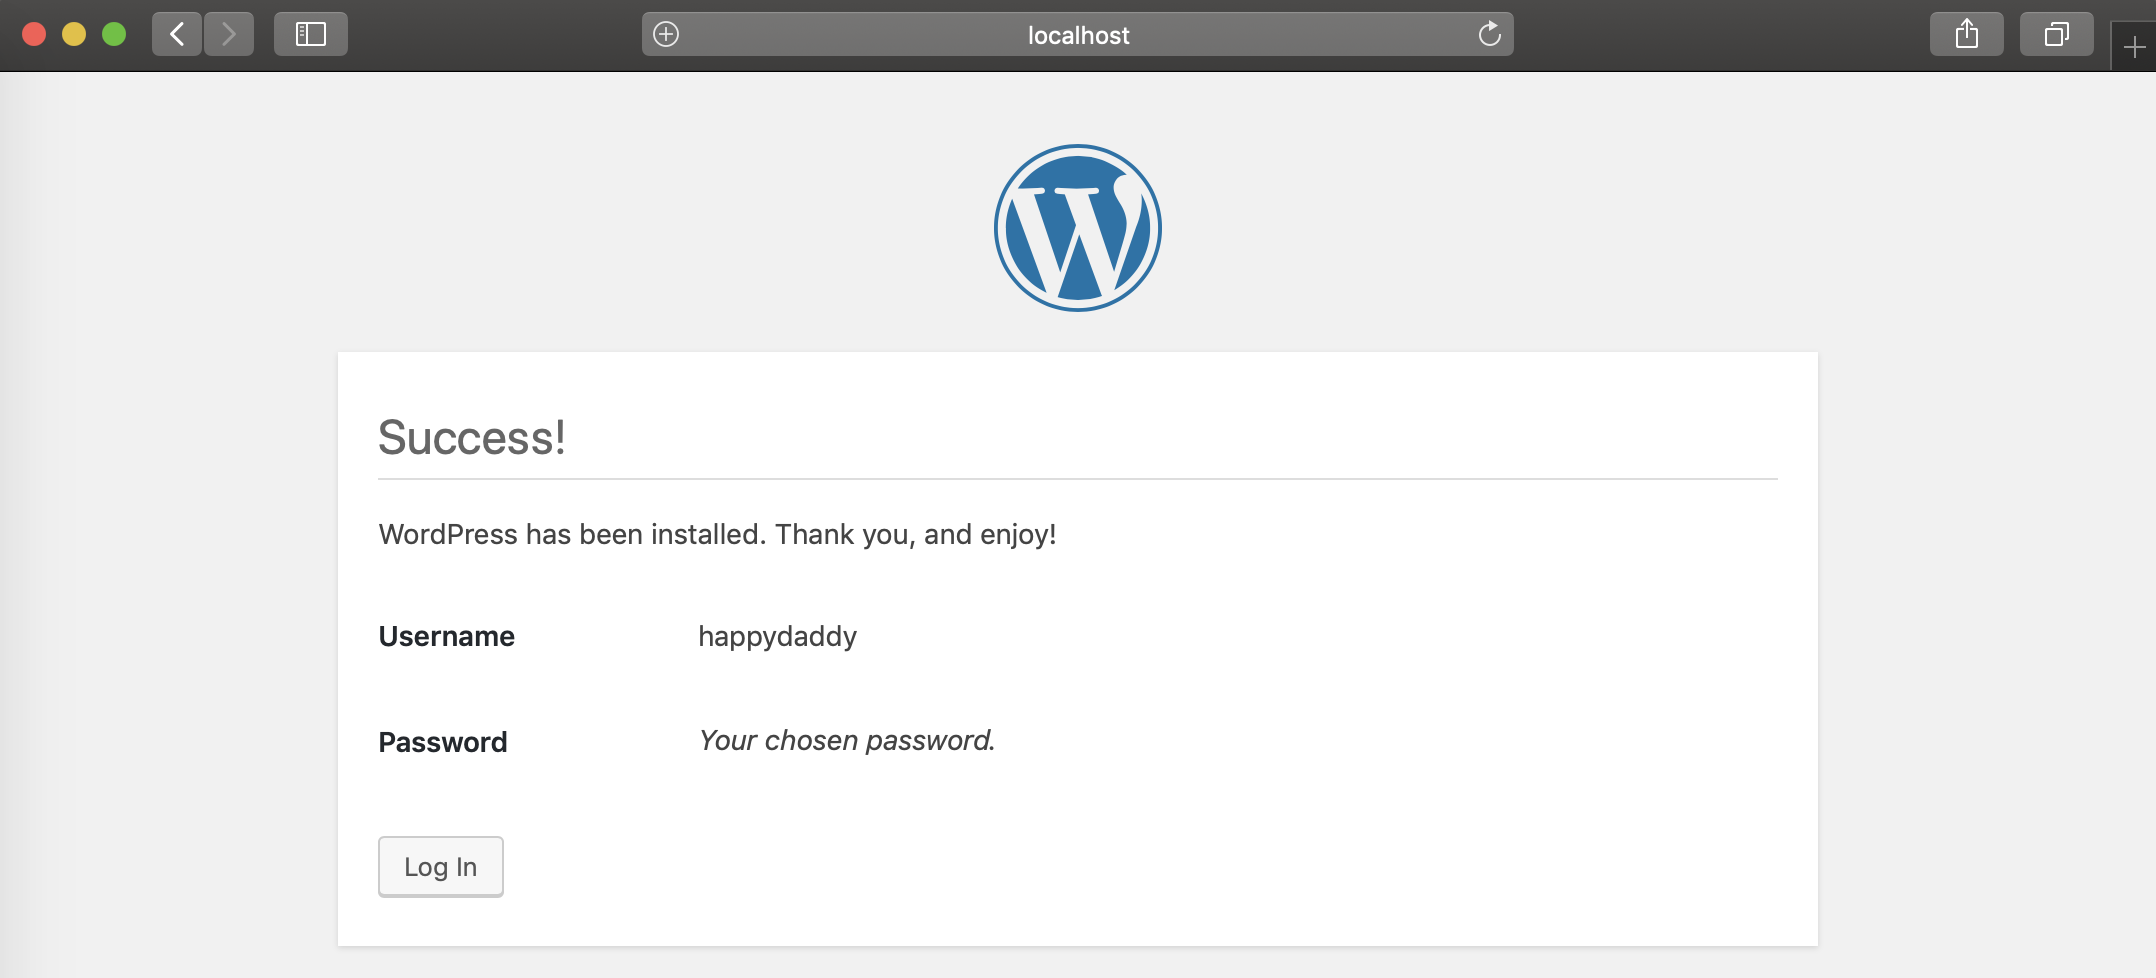The width and height of the screenshot is (2156, 978).
Task: Click the WordPress logo
Action: (1078, 228)
